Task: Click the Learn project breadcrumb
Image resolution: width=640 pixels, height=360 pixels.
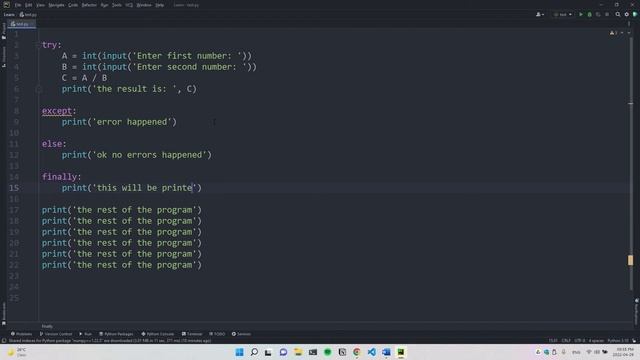Action: [9, 15]
